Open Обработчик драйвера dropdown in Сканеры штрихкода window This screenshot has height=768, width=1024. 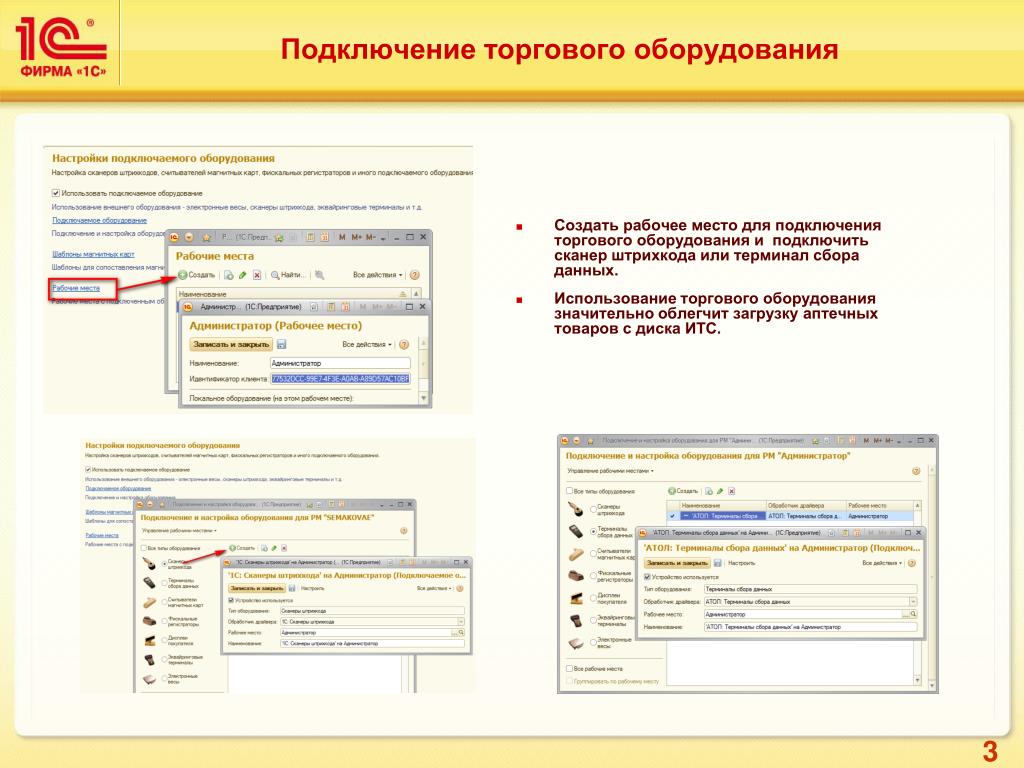click(460, 622)
